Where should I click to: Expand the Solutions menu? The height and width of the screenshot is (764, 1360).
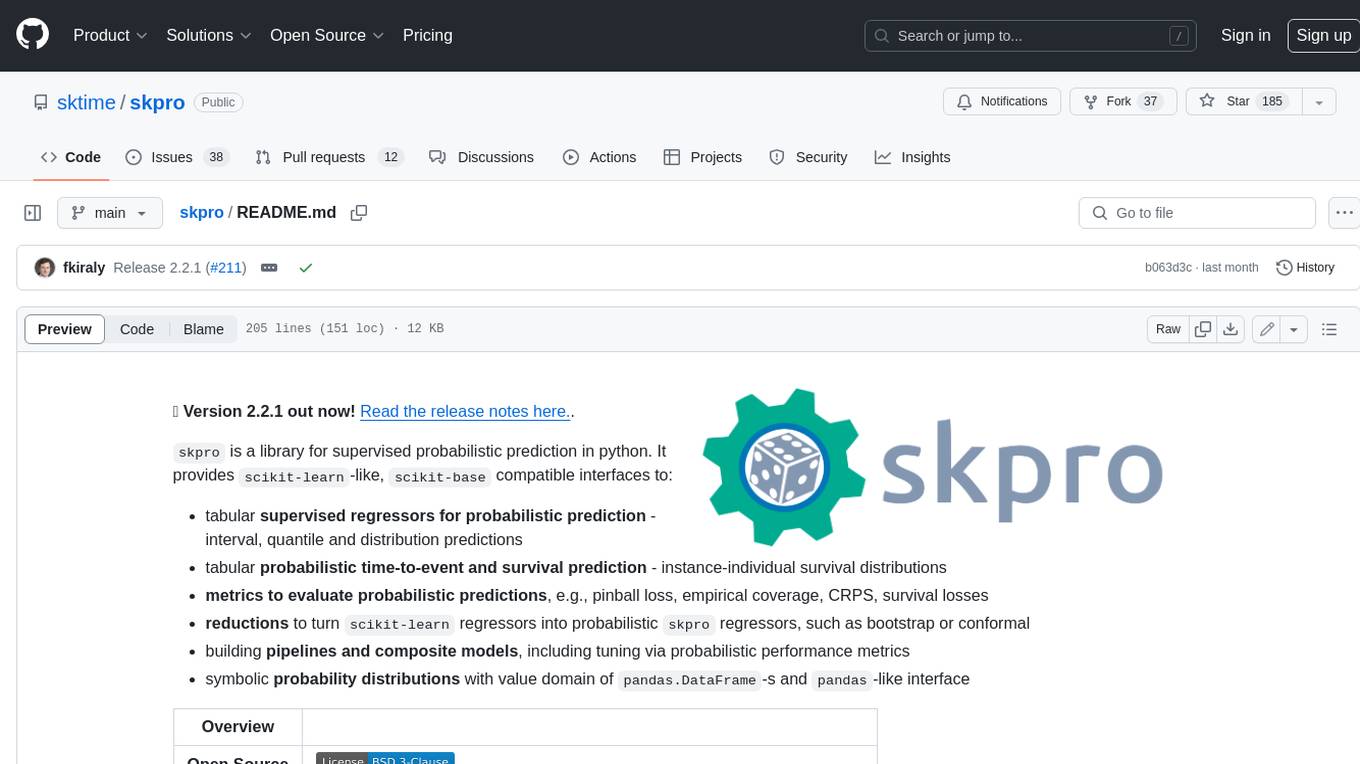click(208, 35)
